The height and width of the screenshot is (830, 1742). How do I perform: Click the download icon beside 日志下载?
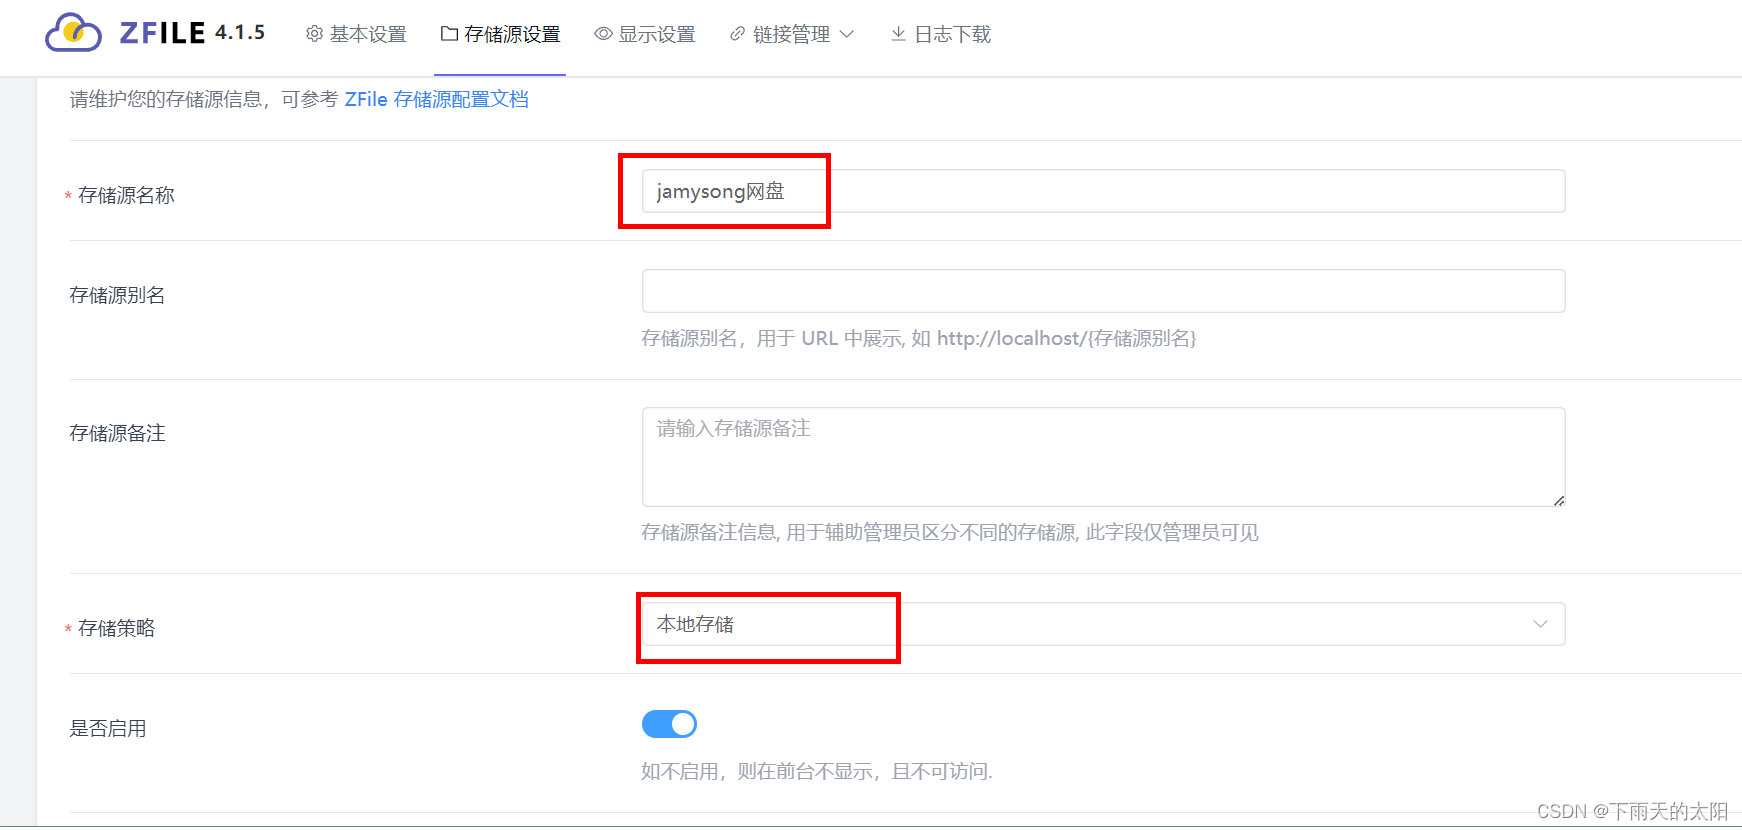898,34
